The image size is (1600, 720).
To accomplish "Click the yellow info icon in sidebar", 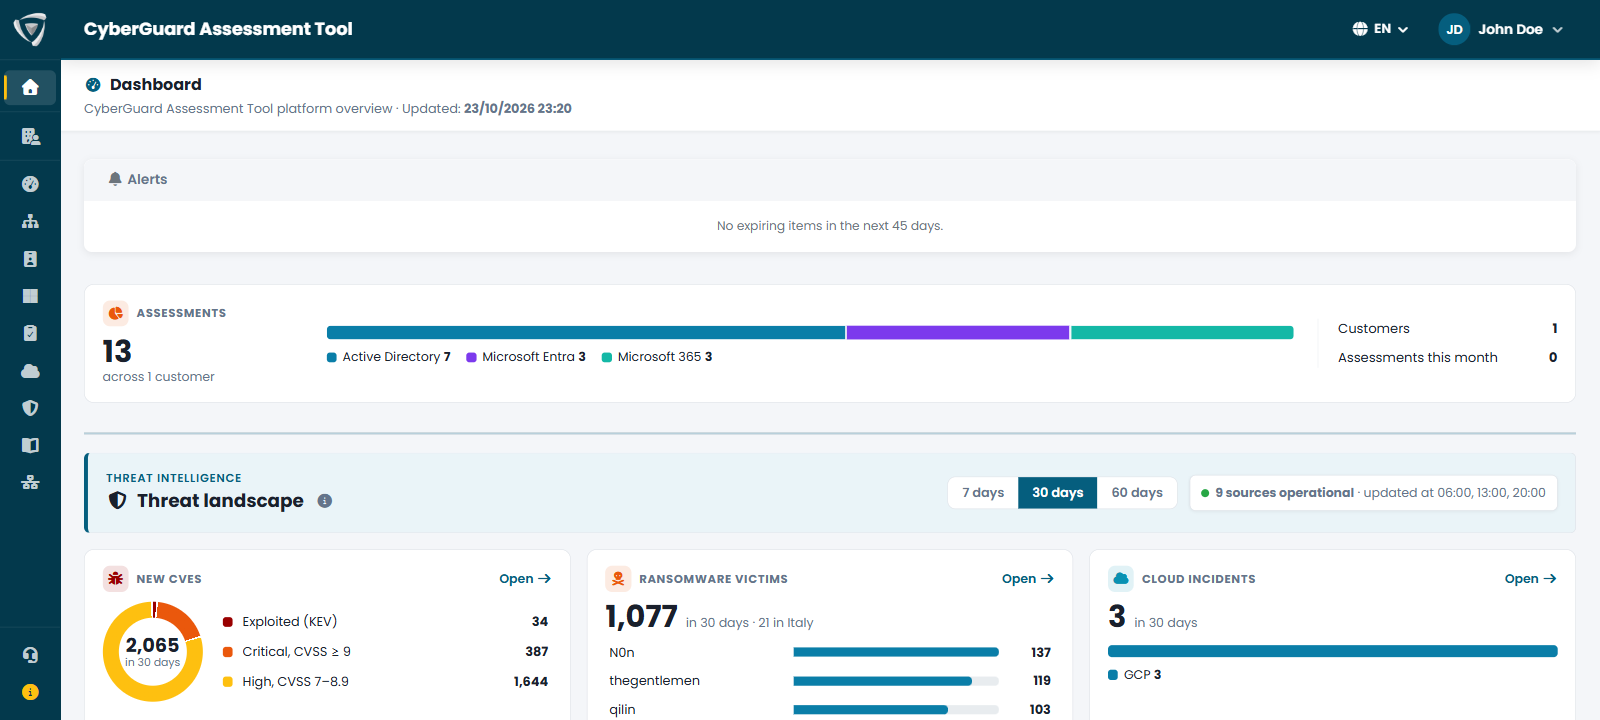I will (30, 692).
